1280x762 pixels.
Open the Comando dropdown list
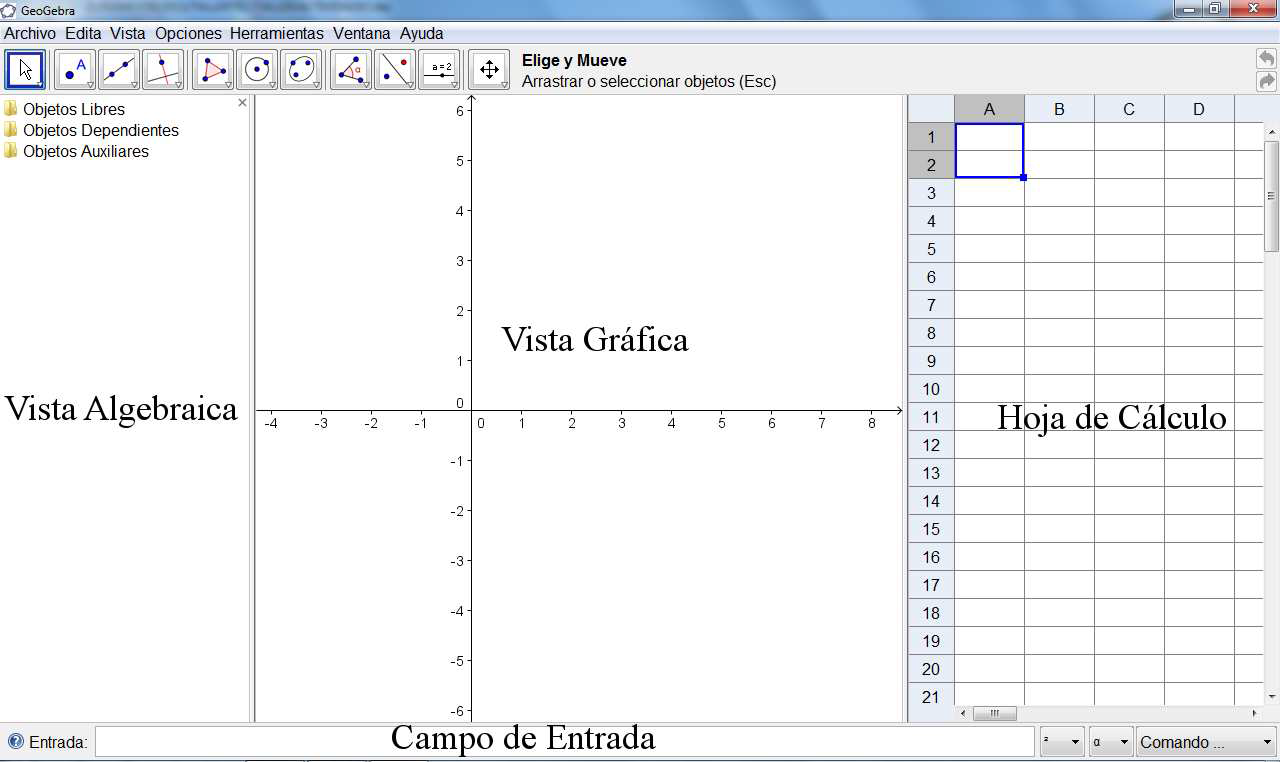click(x=1205, y=742)
